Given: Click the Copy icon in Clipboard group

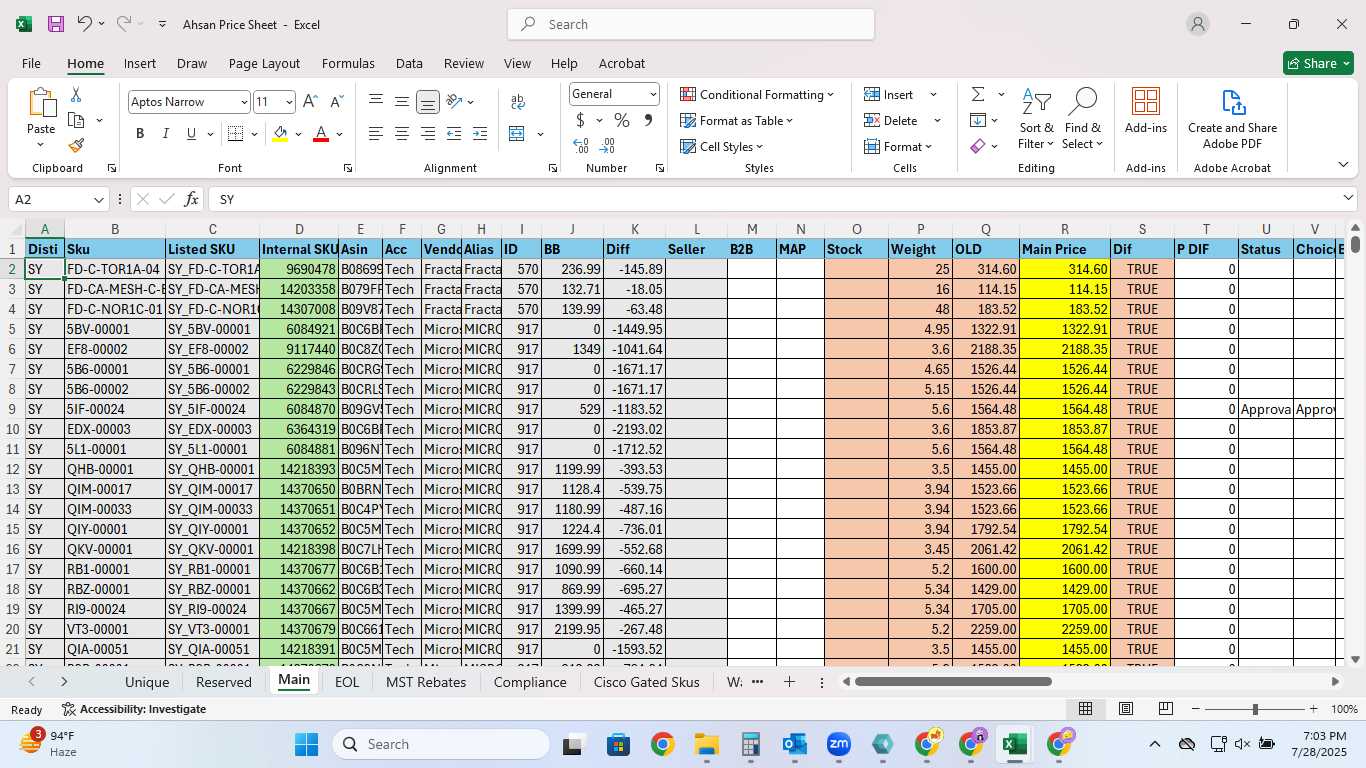Looking at the screenshot, I should pyautogui.click(x=76, y=120).
